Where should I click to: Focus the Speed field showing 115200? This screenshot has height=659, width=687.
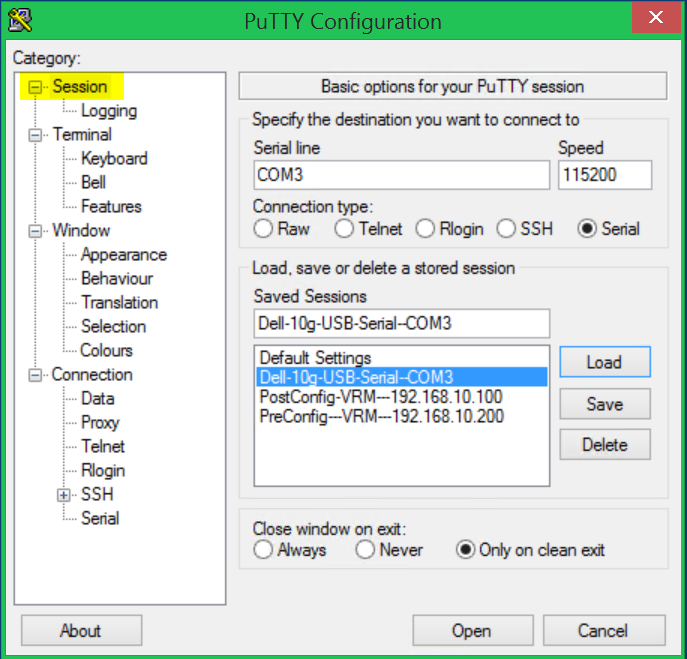point(605,175)
